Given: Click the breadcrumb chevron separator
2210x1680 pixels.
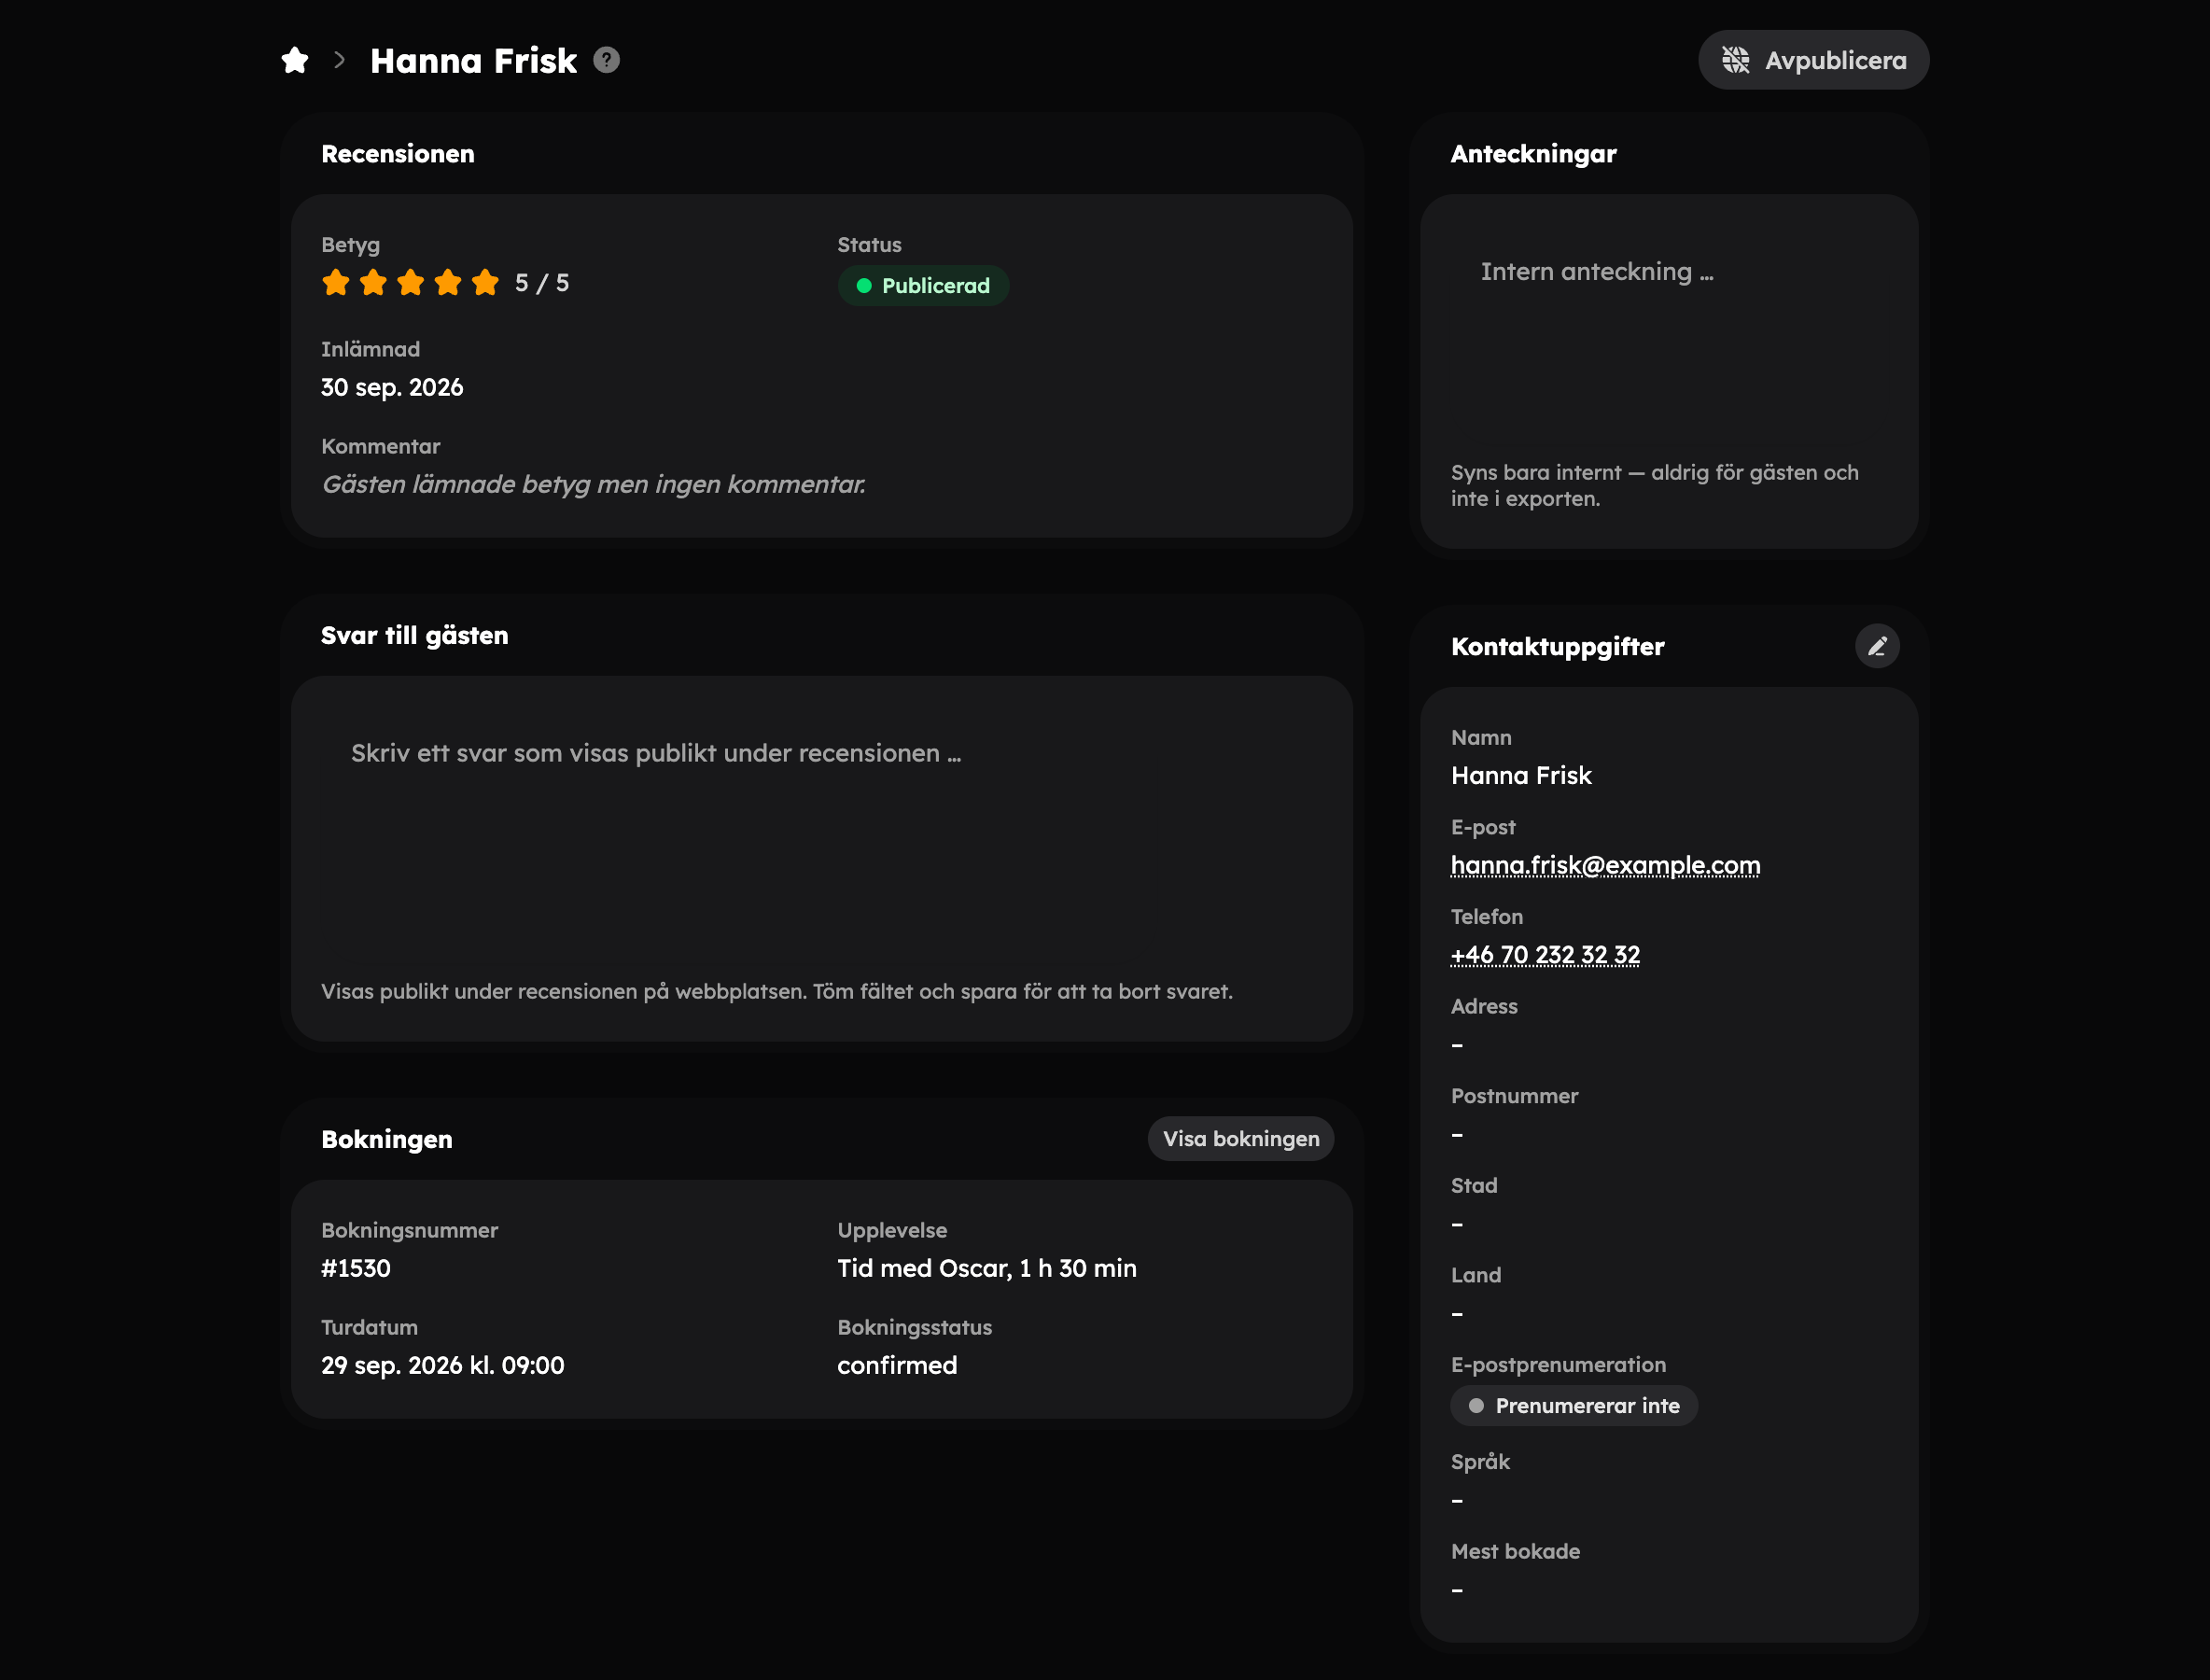Looking at the screenshot, I should (339, 60).
